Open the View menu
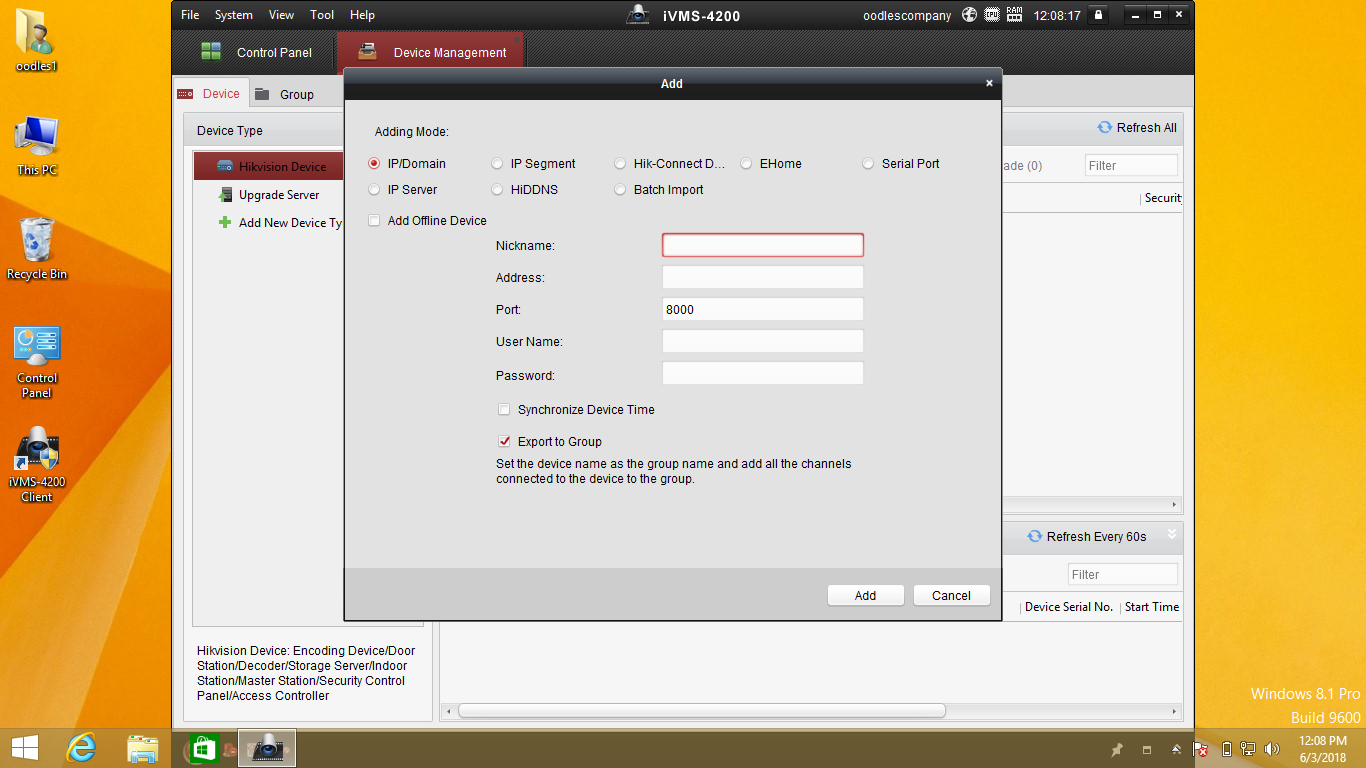 pos(282,15)
